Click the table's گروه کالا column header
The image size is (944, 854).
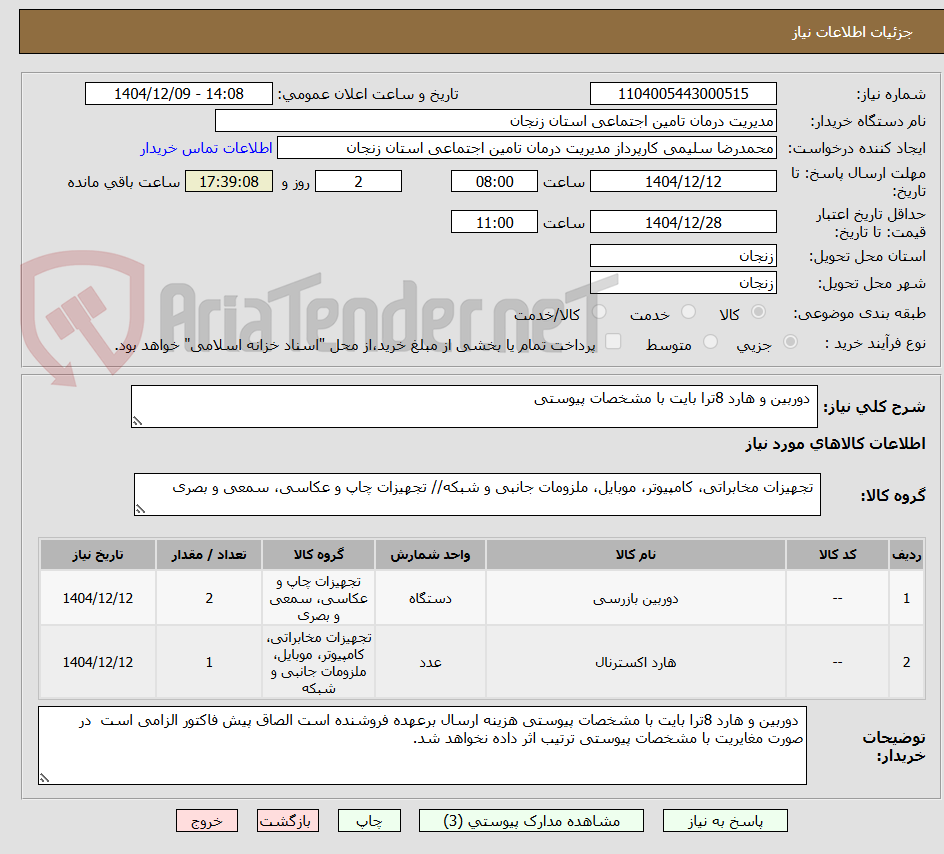318,554
